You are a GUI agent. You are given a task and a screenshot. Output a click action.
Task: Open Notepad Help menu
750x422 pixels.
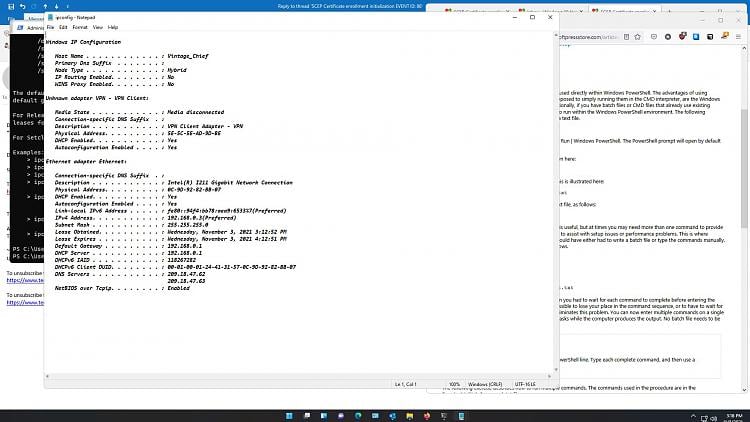[x=113, y=27]
